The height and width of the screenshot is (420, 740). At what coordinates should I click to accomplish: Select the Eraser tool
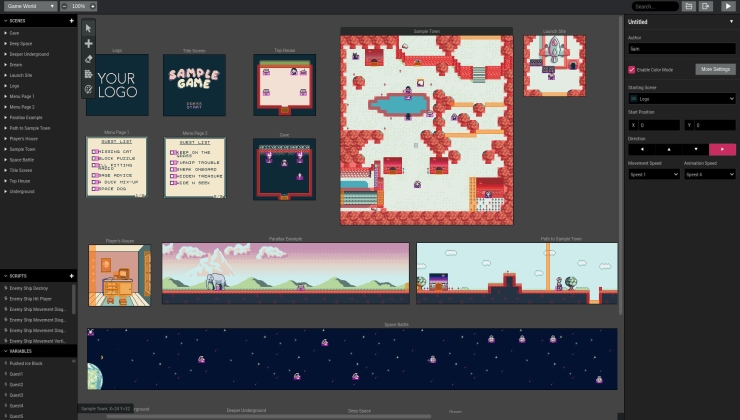(88, 59)
